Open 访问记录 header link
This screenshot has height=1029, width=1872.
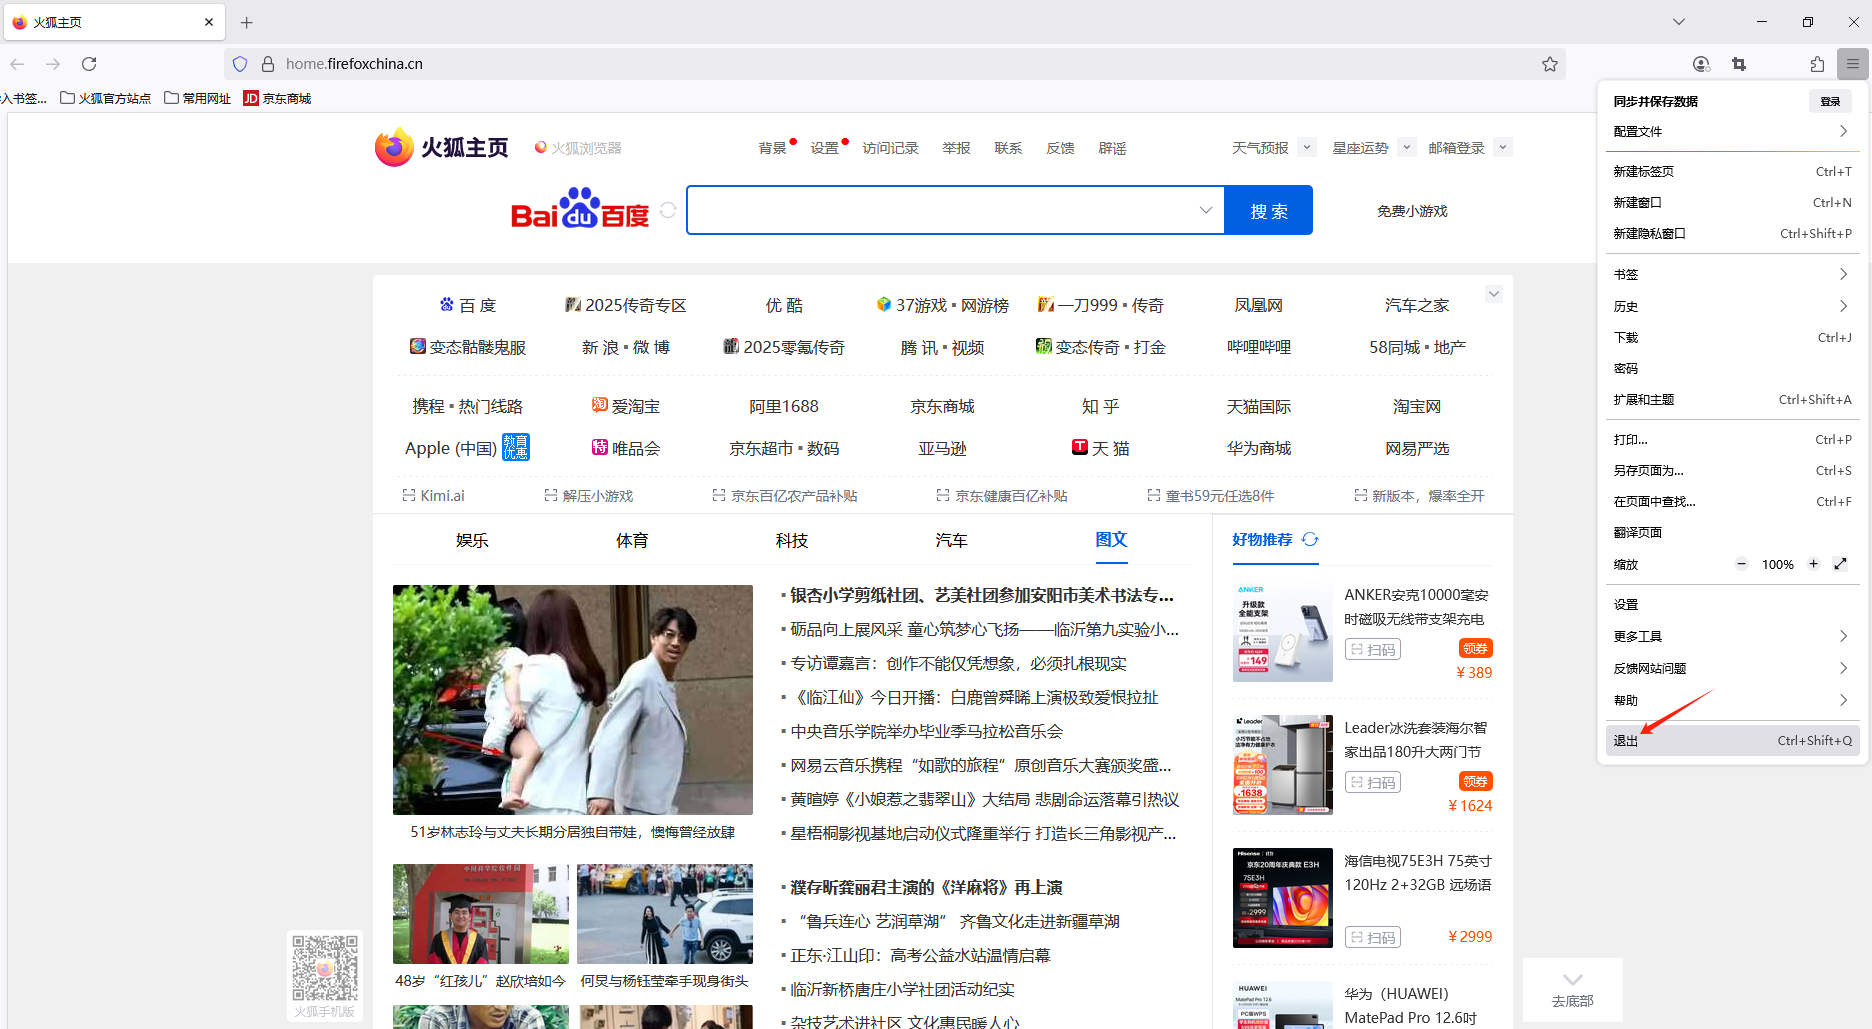[x=890, y=148]
